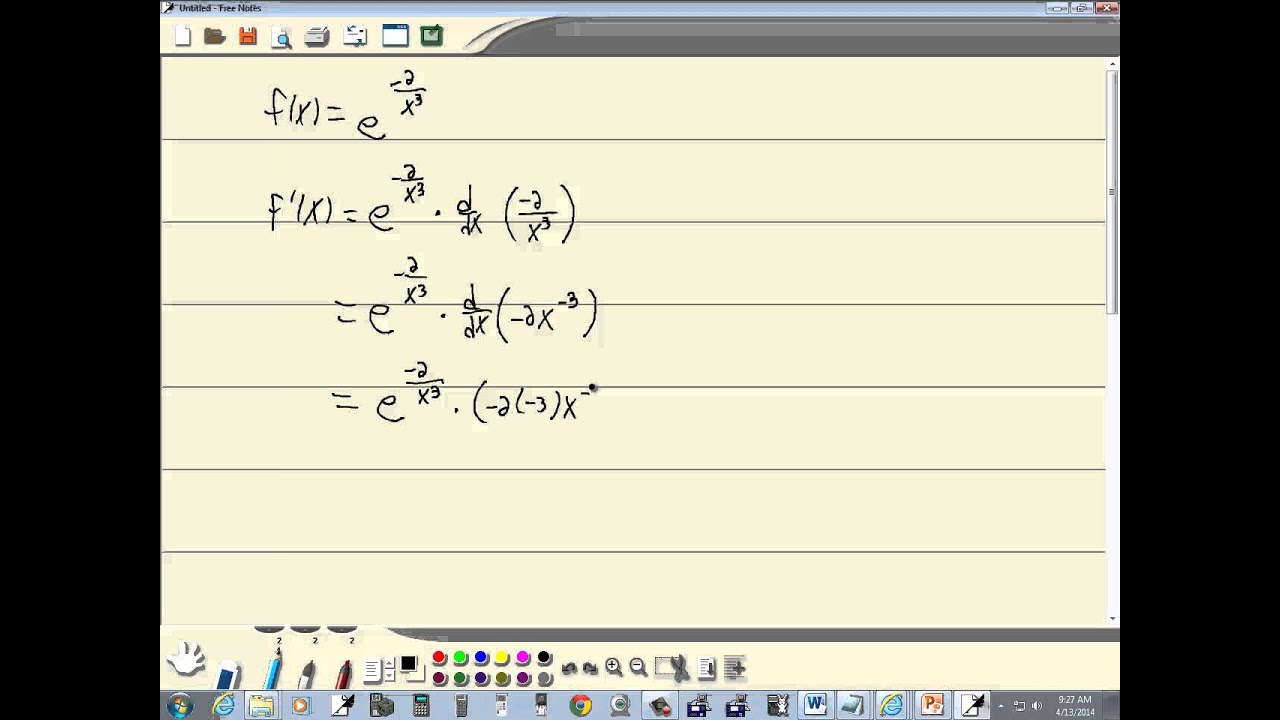
Task: Pick the bright red color swatch
Action: click(439, 657)
